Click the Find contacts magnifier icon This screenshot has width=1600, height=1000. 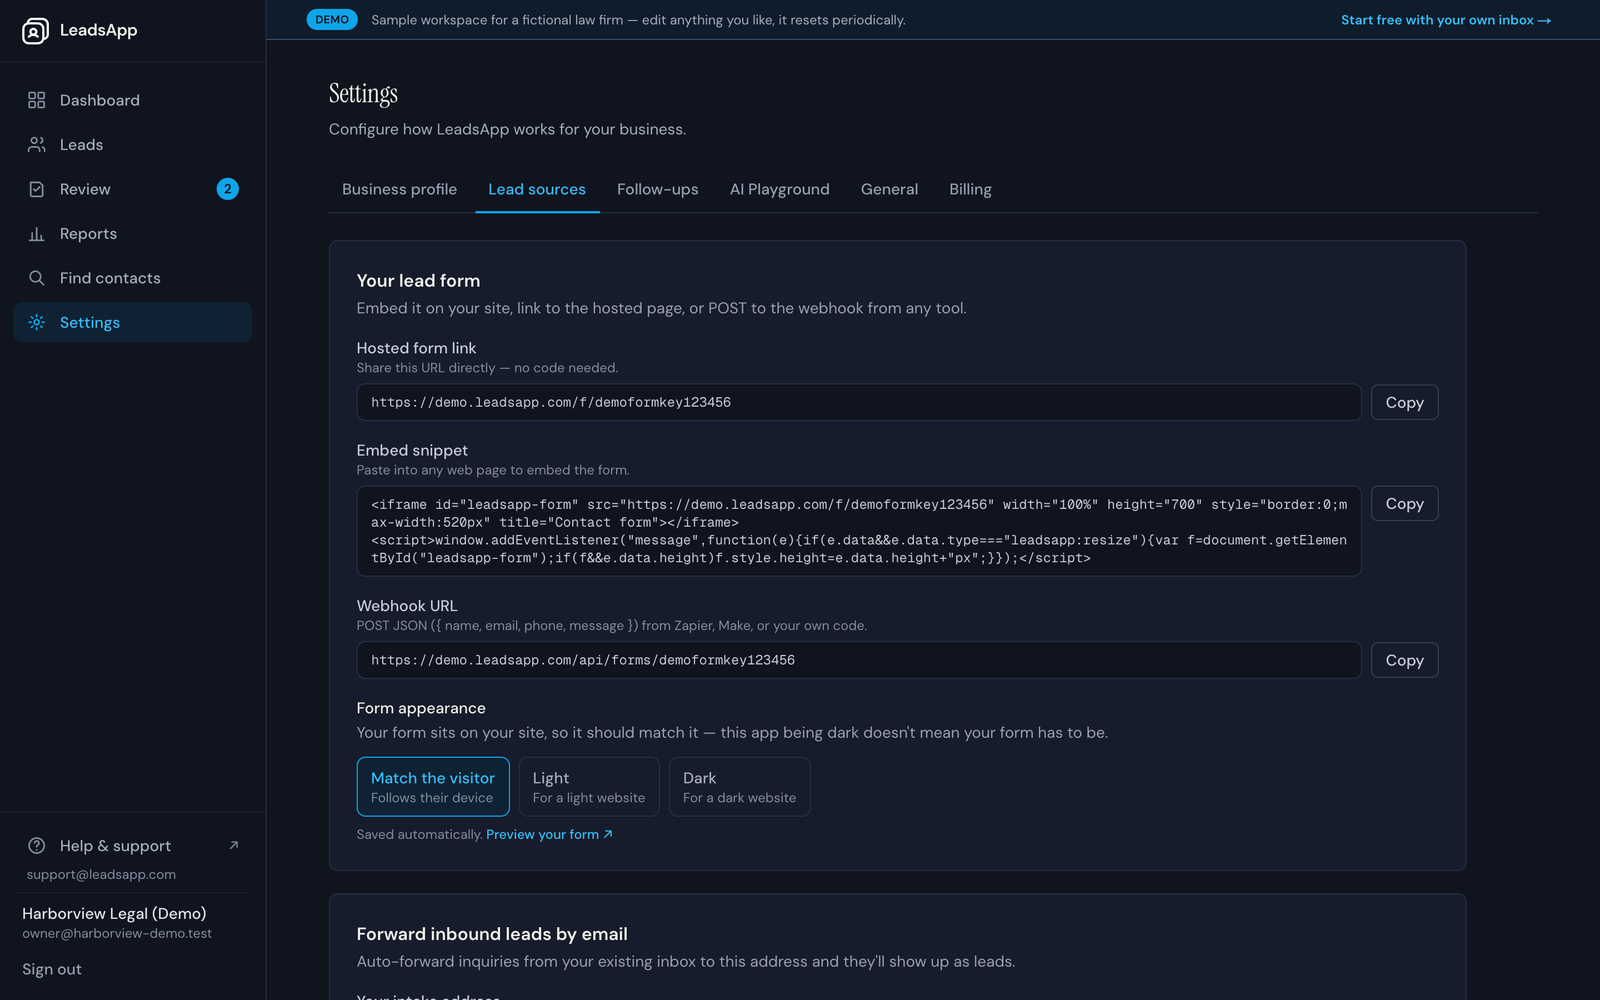pos(37,278)
